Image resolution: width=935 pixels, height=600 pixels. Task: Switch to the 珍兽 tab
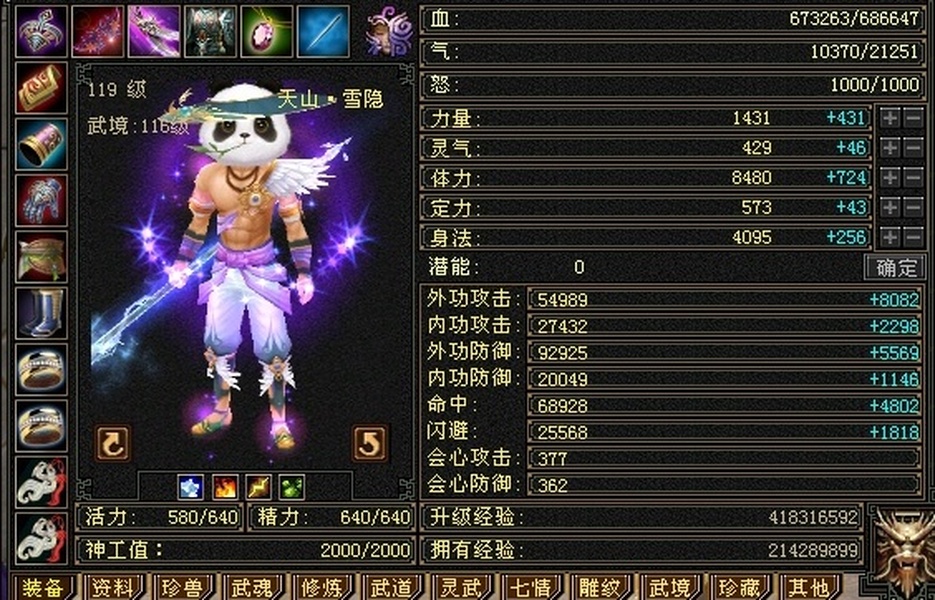click(x=182, y=588)
